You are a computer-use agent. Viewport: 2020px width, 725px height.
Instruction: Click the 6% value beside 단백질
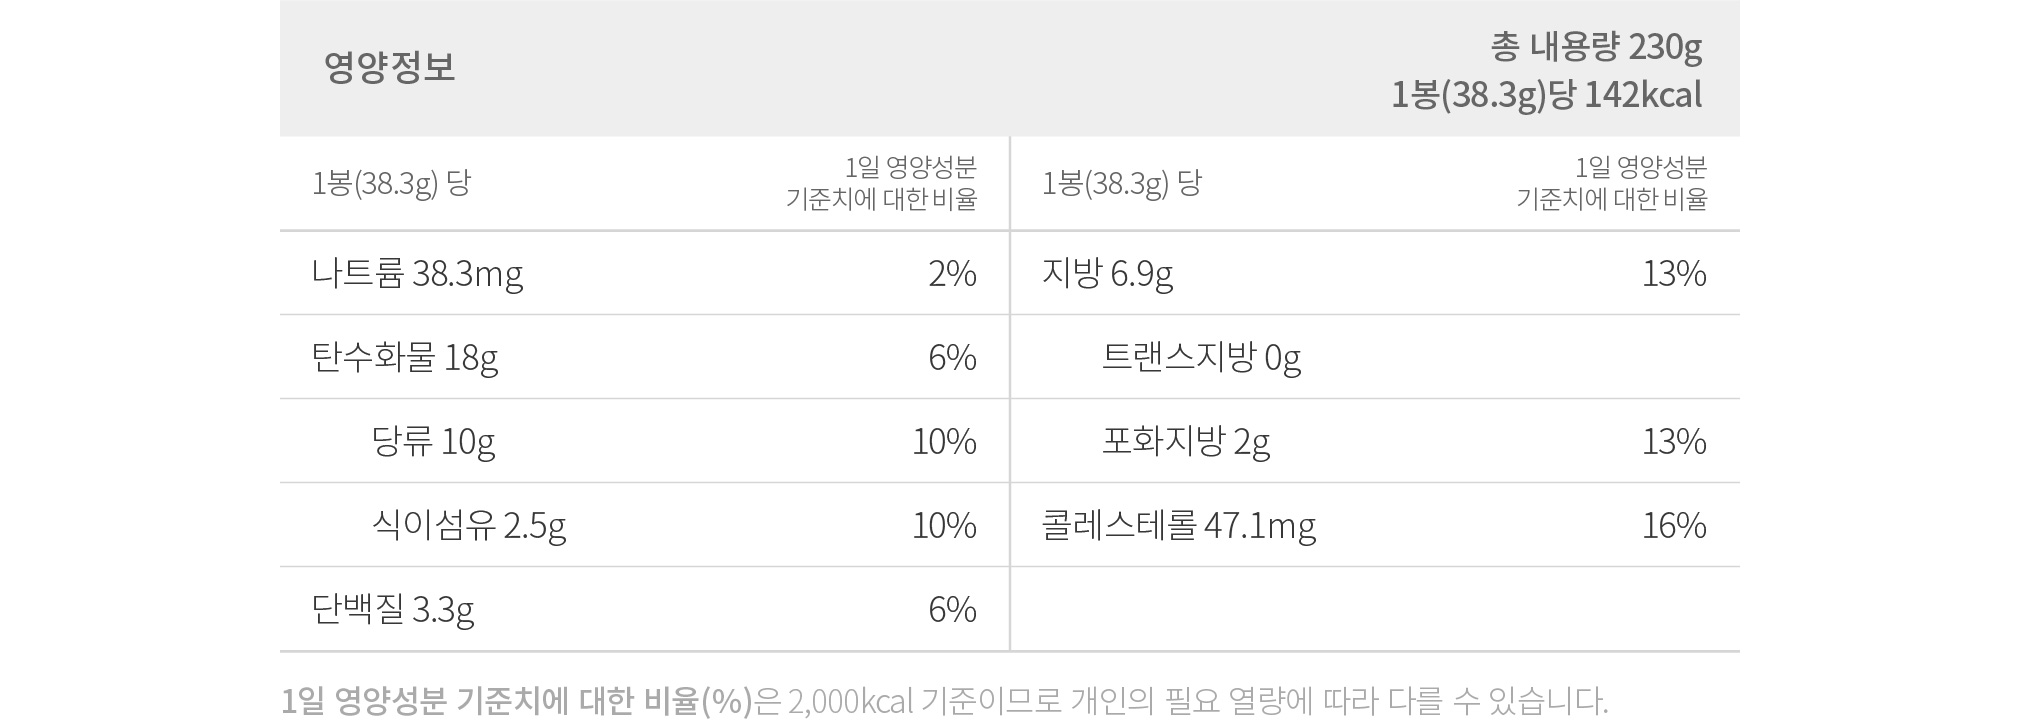(x=952, y=609)
